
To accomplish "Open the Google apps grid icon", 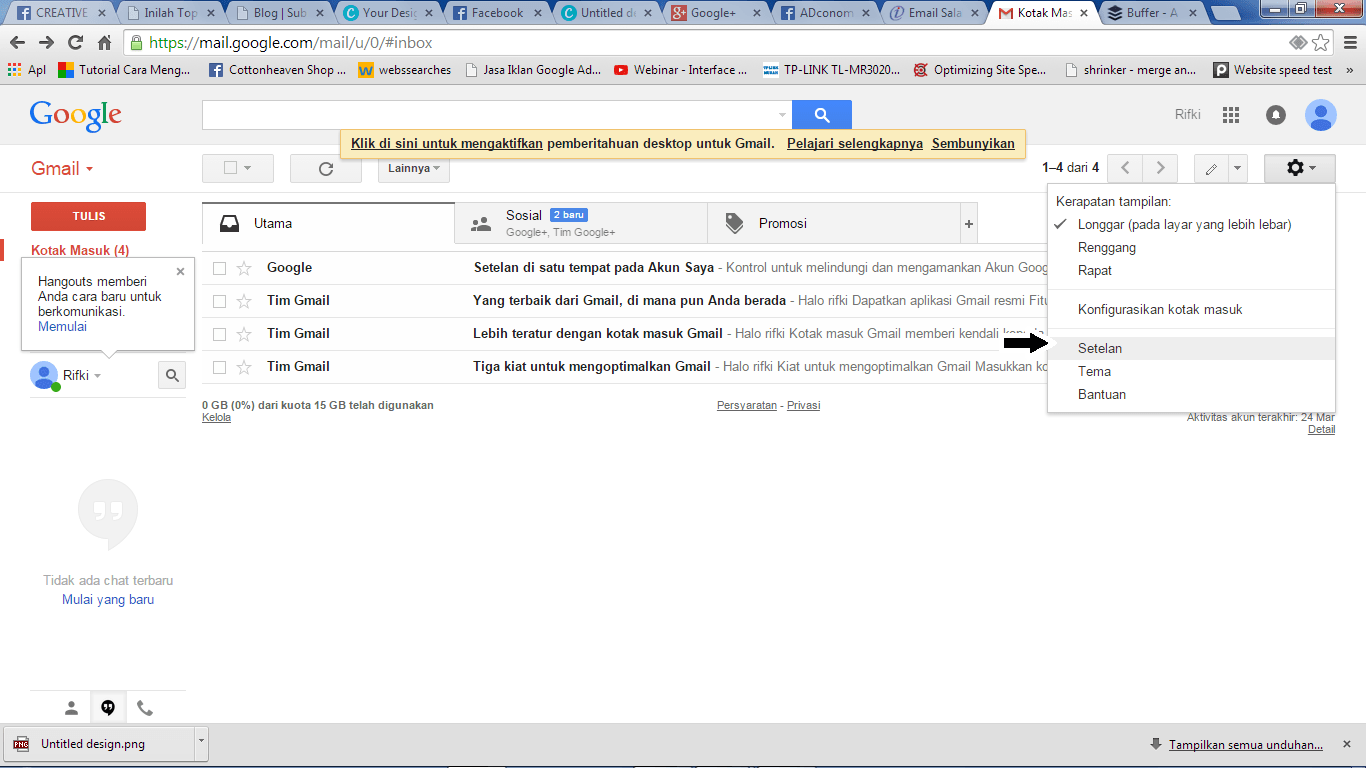I will tap(1231, 115).
